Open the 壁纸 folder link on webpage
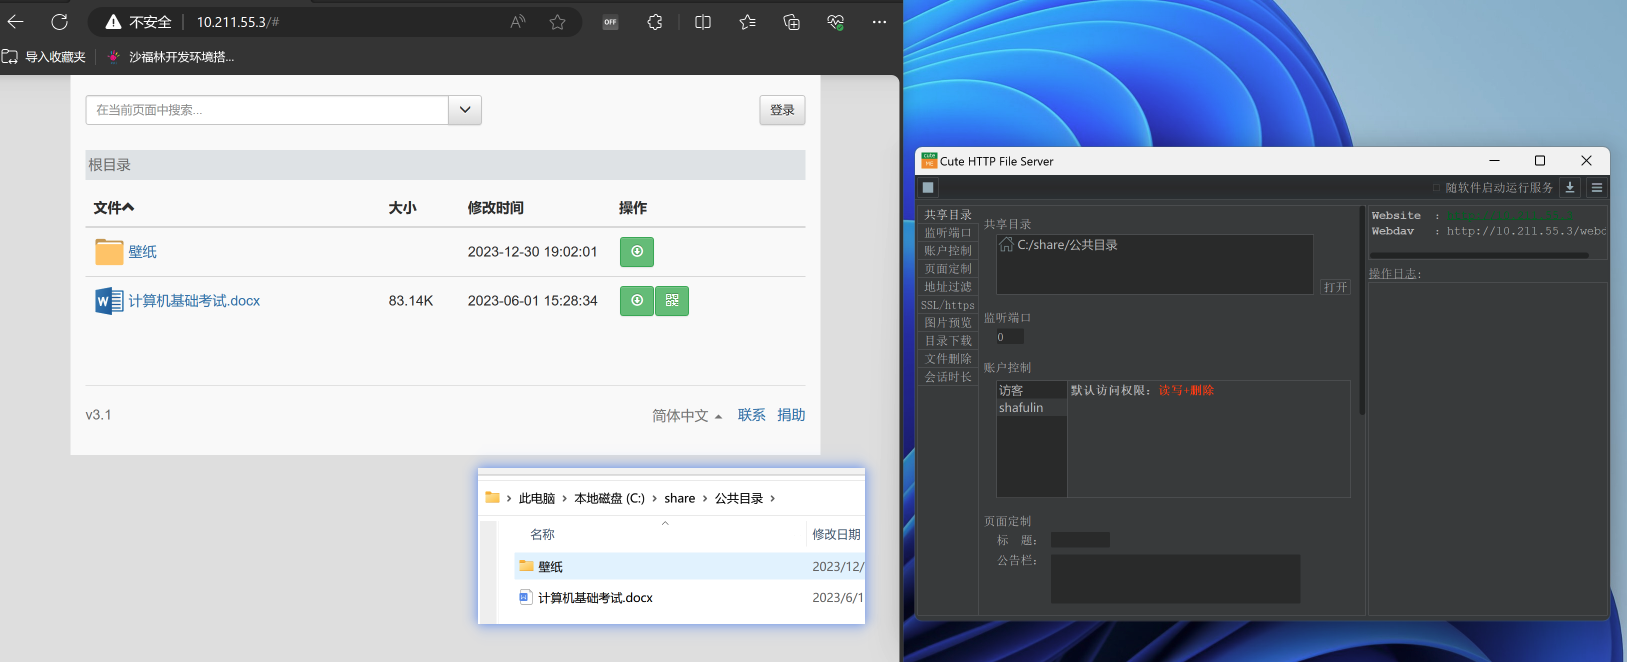 pyautogui.click(x=142, y=252)
